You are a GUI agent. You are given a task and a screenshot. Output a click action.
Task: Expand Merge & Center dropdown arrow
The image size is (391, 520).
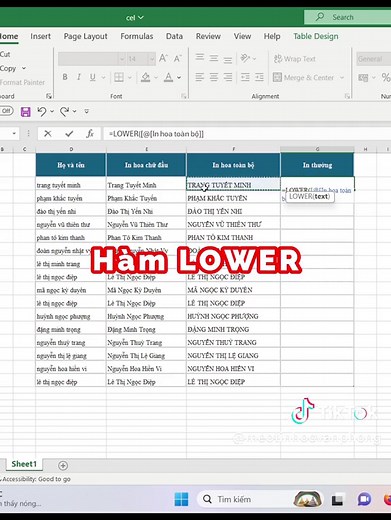[342, 78]
